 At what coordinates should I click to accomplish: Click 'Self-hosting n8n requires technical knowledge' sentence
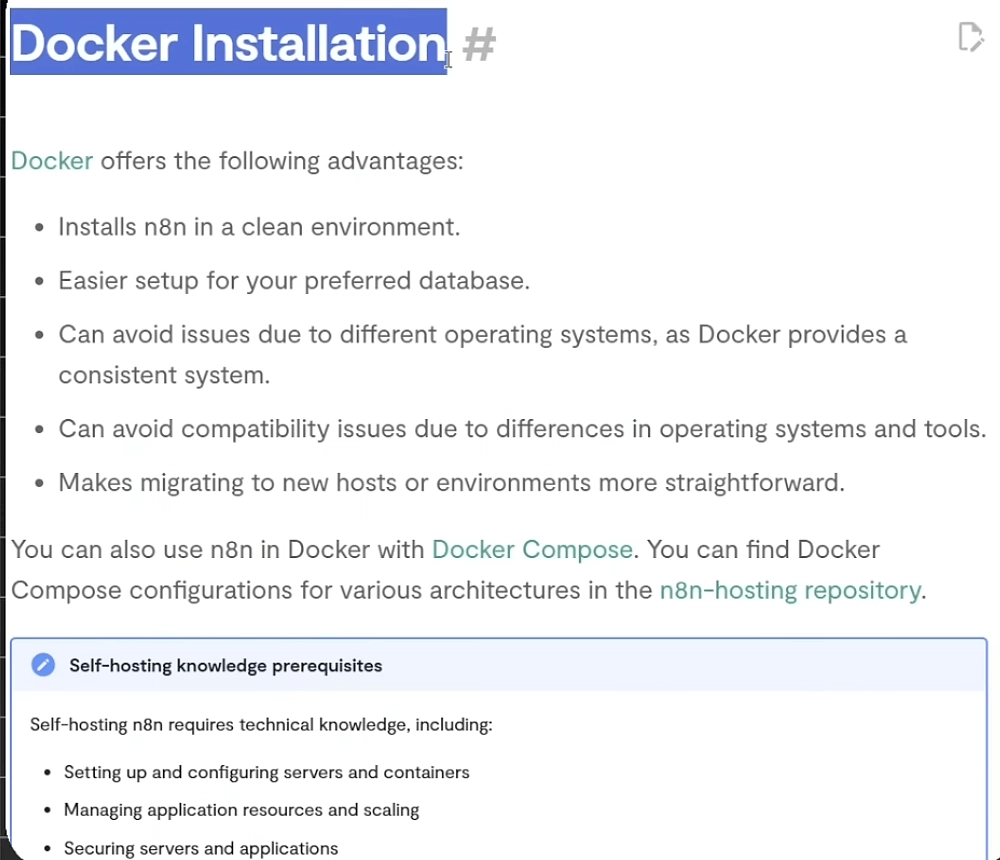click(261, 724)
